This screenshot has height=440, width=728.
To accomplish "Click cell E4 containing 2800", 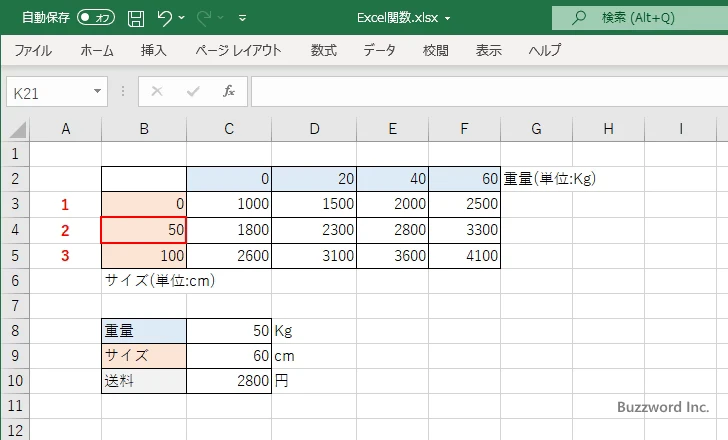I will tap(393, 230).
